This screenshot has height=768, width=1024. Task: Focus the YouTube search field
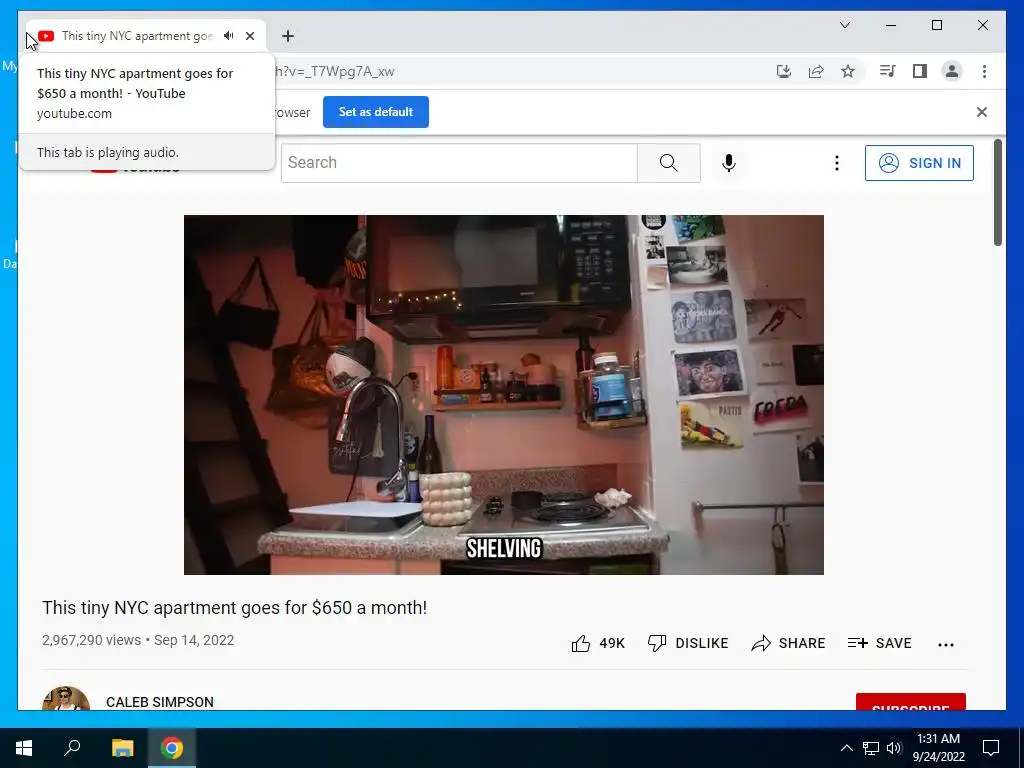coord(459,163)
